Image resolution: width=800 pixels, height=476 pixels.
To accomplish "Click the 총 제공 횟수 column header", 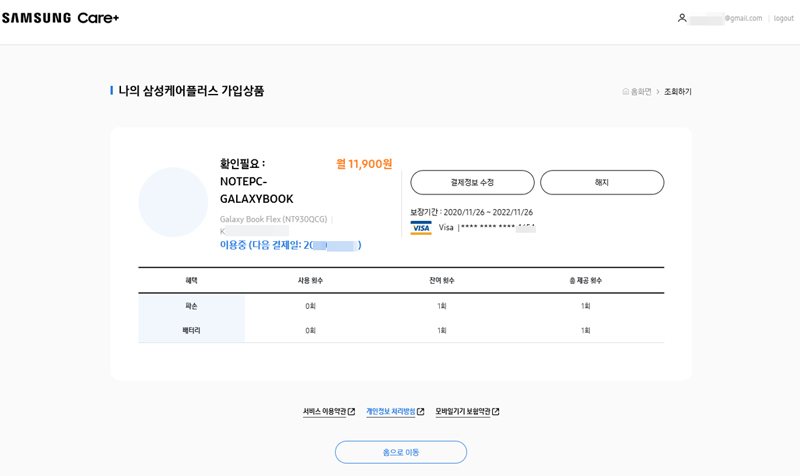I will 585,280.
